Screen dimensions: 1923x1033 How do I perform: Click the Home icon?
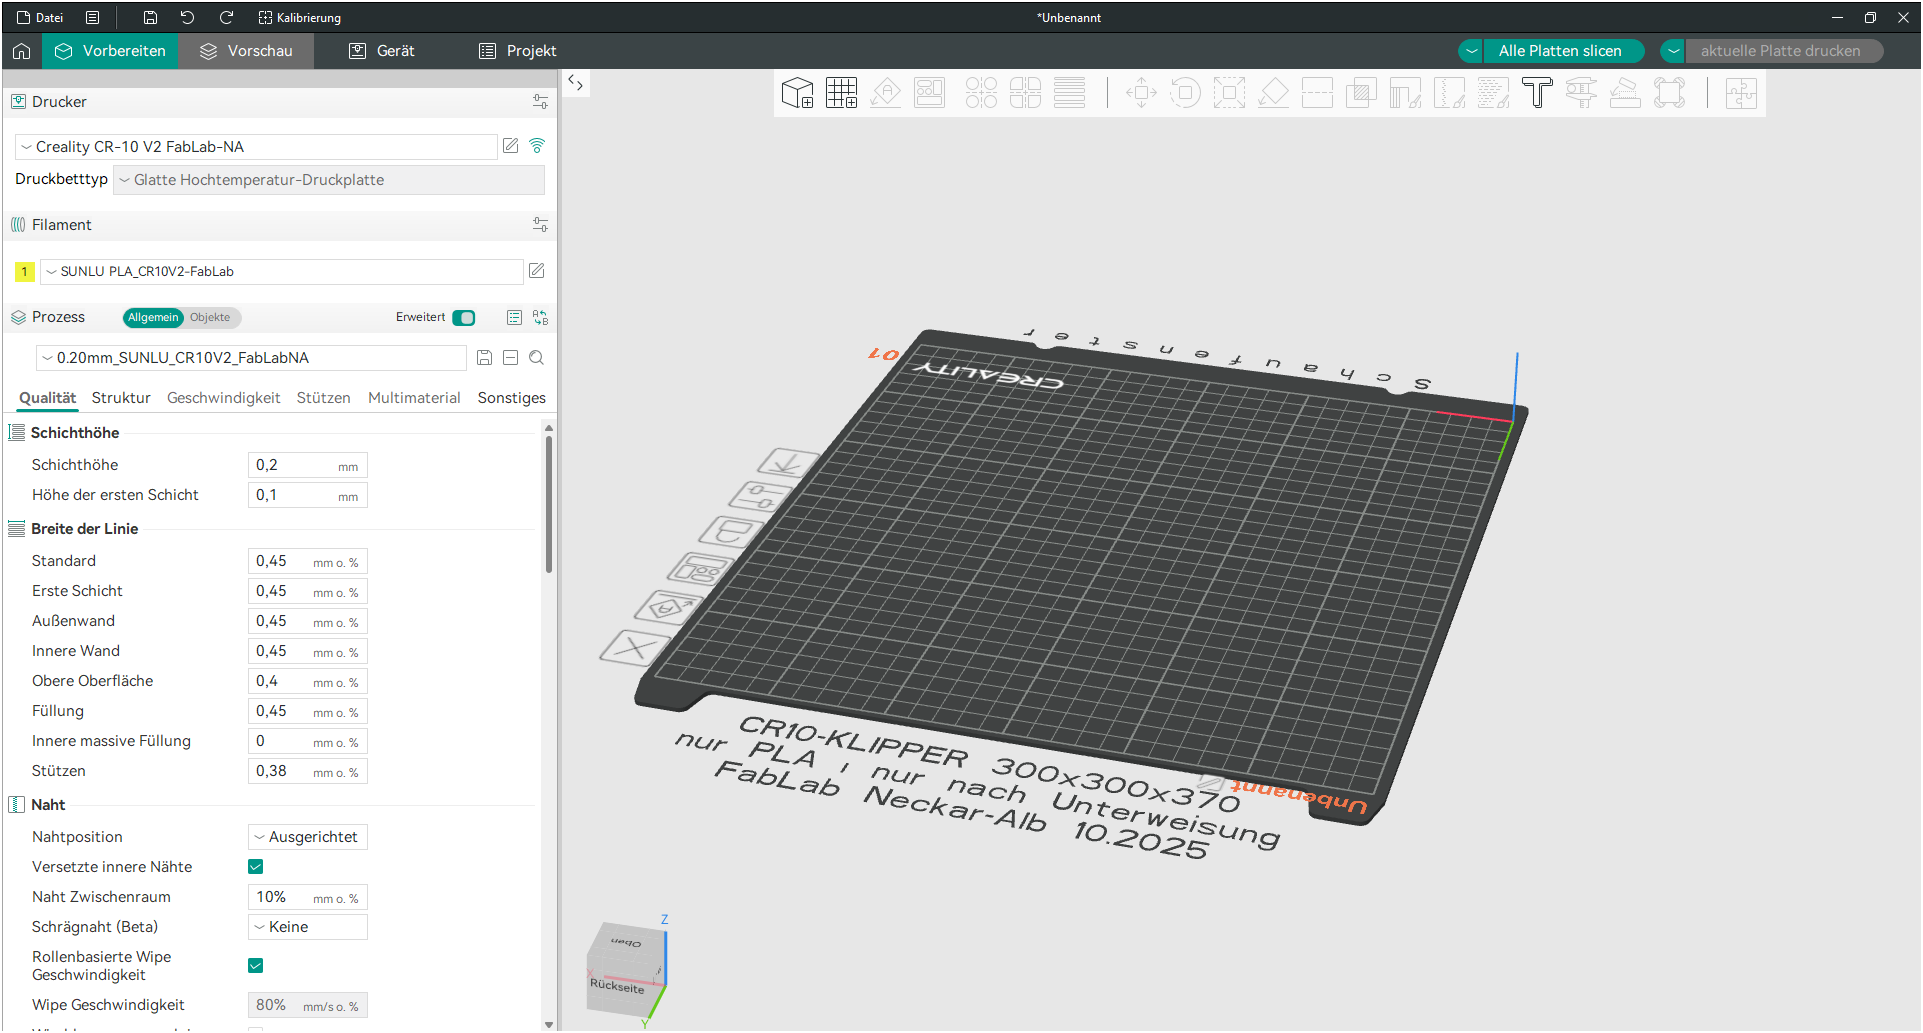22,51
